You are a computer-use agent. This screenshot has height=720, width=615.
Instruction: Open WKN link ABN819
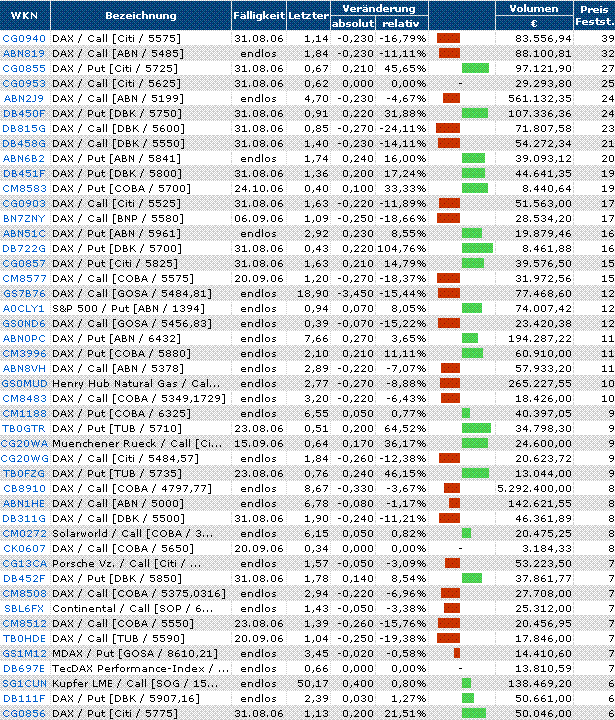point(24,54)
